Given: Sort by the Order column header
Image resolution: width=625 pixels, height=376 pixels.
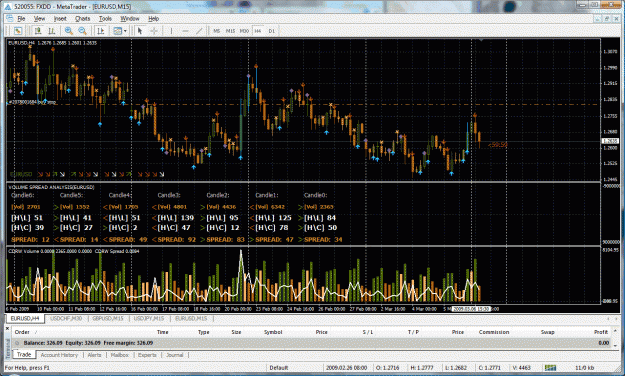Looking at the screenshot, I should click(22, 332).
